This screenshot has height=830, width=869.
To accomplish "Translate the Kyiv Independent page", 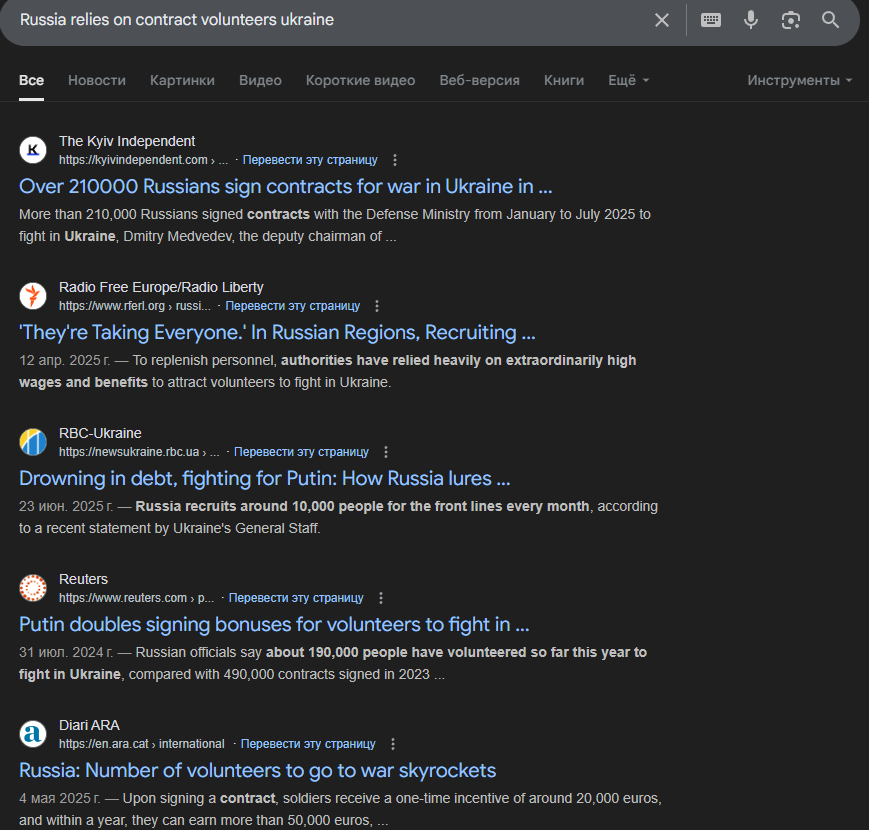I will coord(310,160).
